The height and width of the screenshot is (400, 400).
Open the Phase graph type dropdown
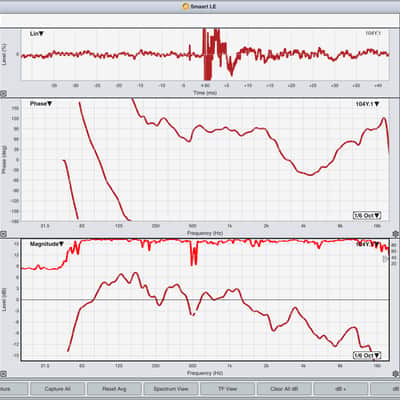tap(41, 104)
